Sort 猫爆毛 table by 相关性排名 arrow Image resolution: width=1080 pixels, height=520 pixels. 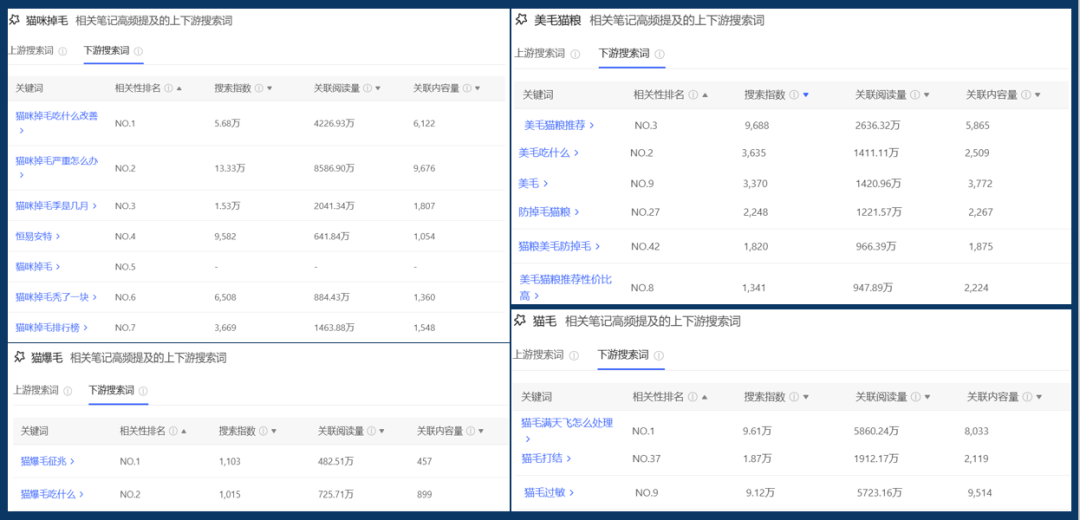point(184,431)
